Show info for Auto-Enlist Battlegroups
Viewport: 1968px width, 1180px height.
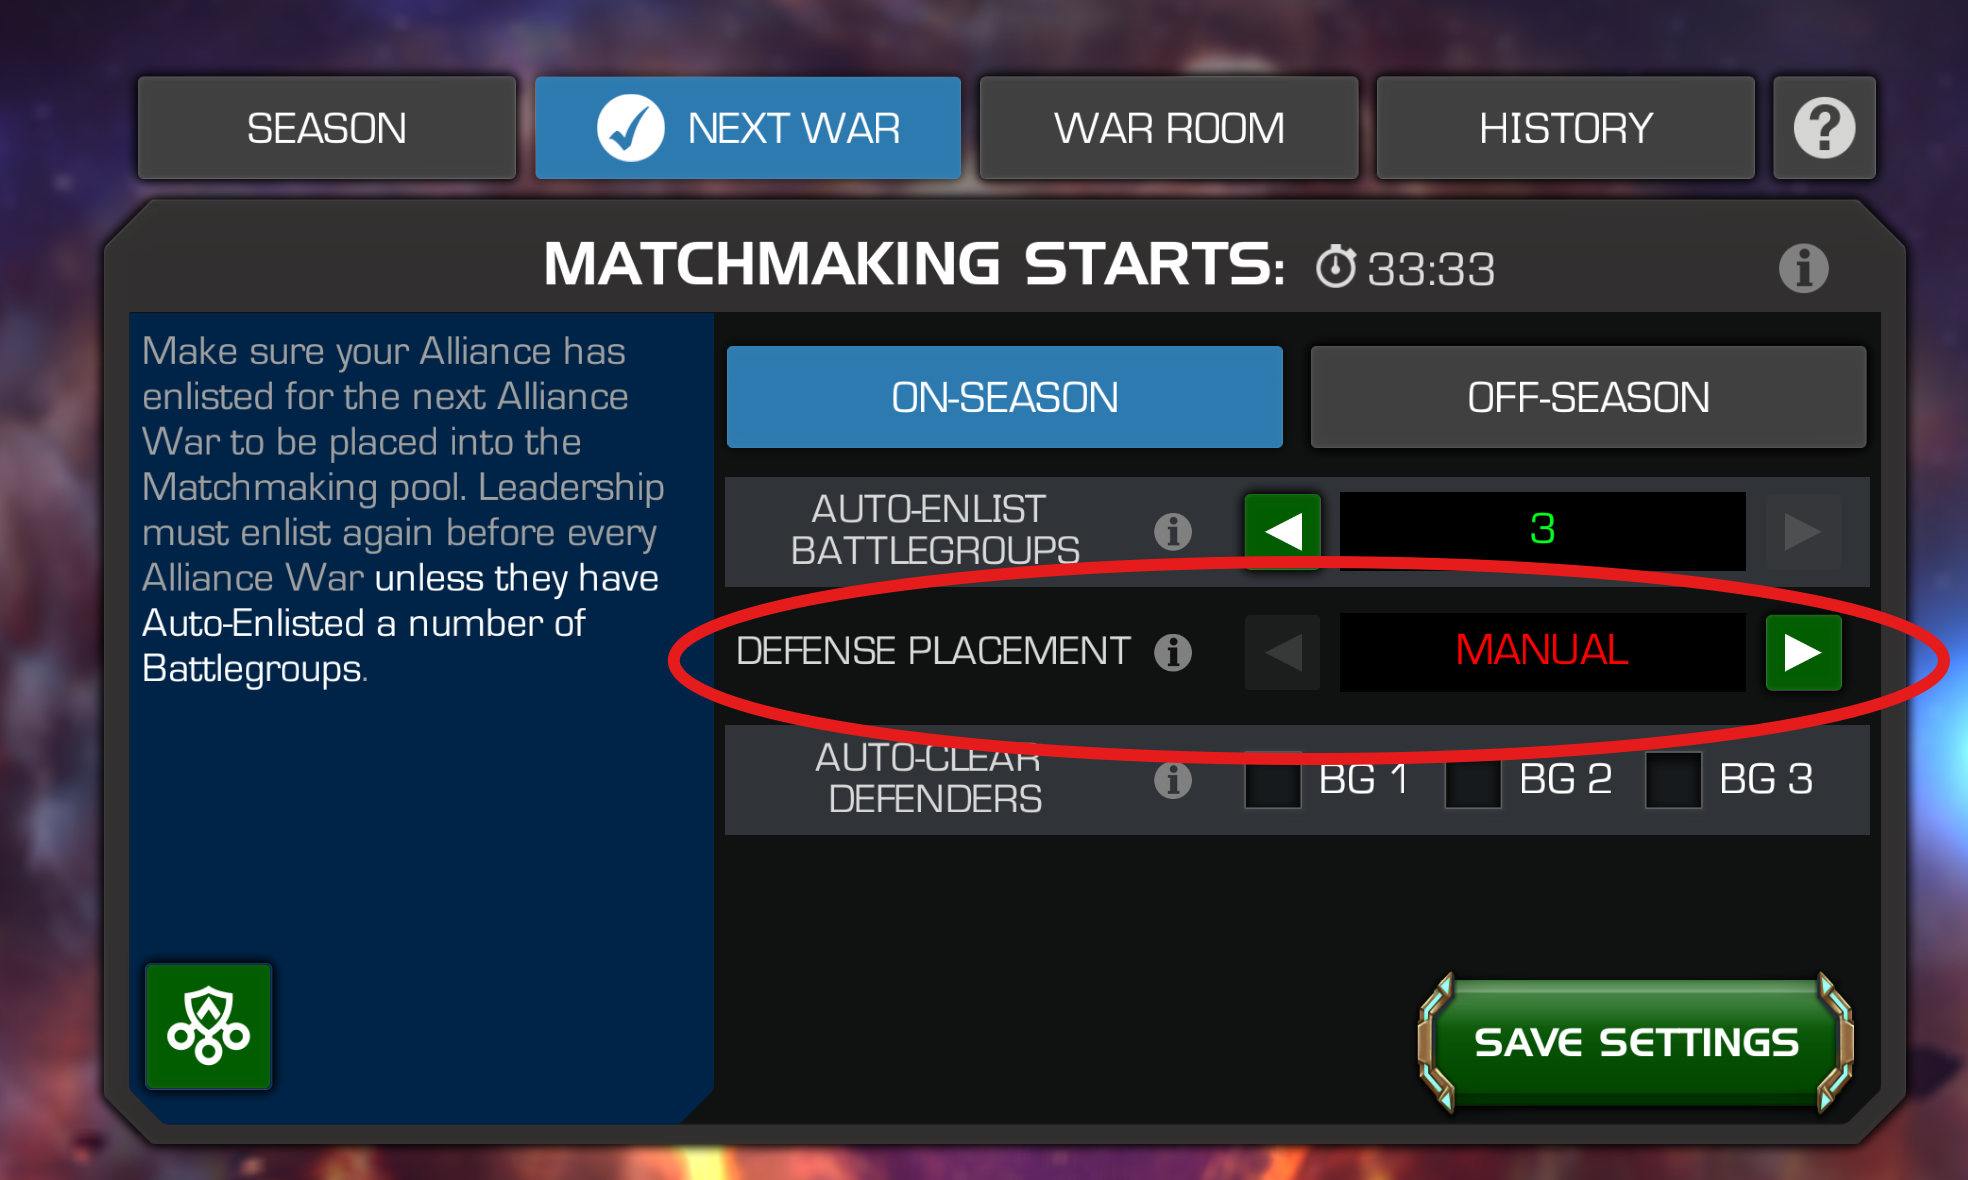coord(1173,531)
